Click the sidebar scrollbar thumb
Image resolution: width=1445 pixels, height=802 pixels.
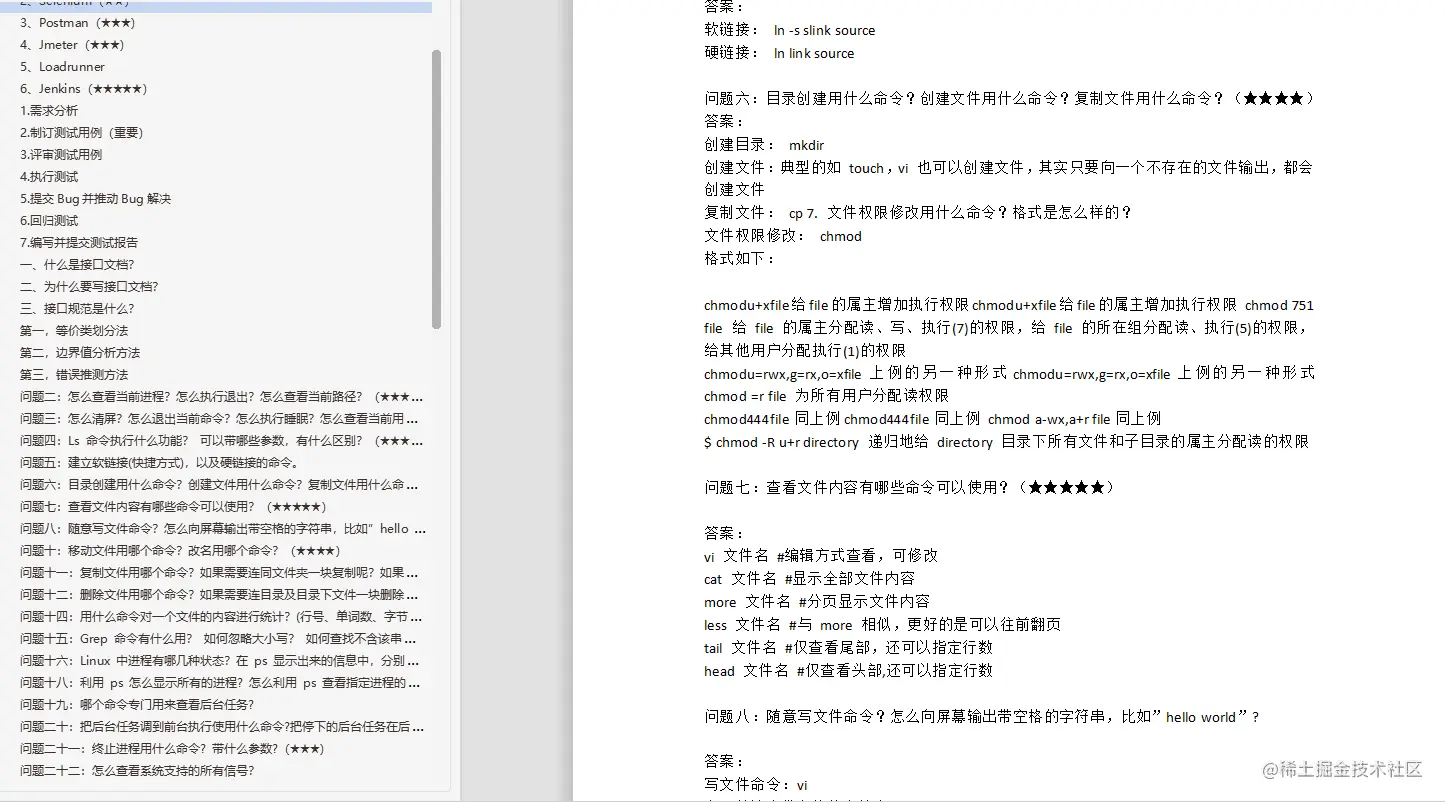(x=436, y=190)
